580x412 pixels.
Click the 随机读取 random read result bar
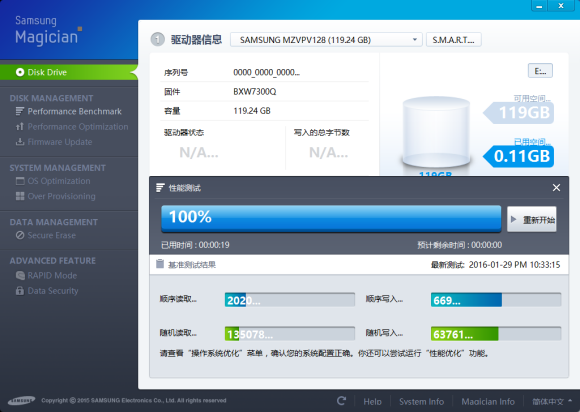(290, 334)
